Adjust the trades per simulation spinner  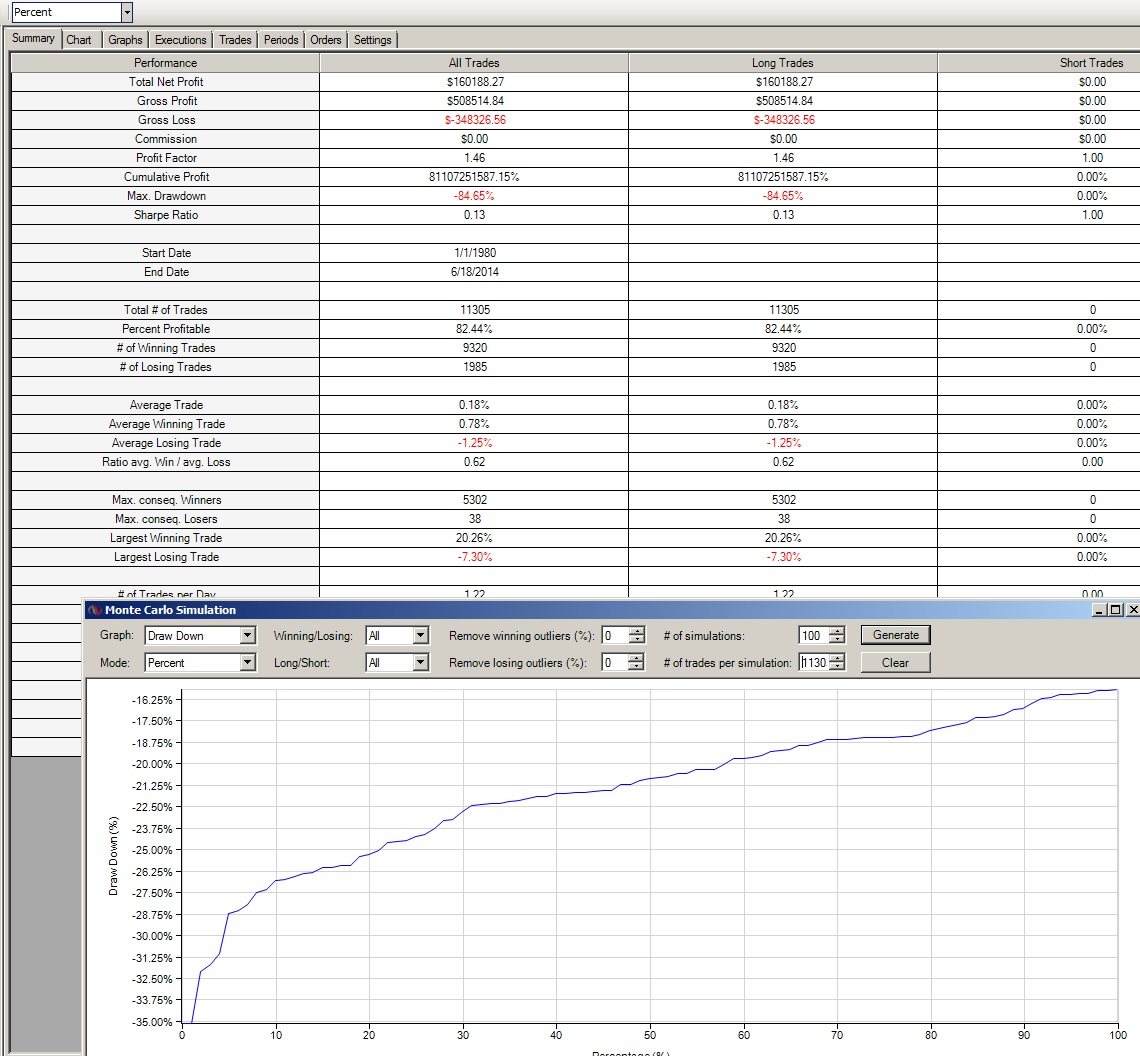pyautogui.click(x=838, y=663)
